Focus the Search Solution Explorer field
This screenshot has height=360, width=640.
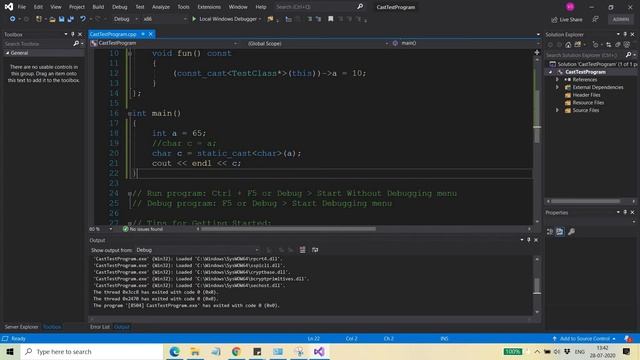pyautogui.click(x=585, y=55)
